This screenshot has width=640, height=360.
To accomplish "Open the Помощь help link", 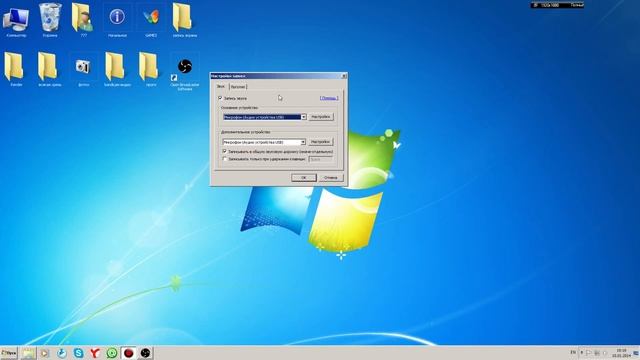I will [x=329, y=98].
